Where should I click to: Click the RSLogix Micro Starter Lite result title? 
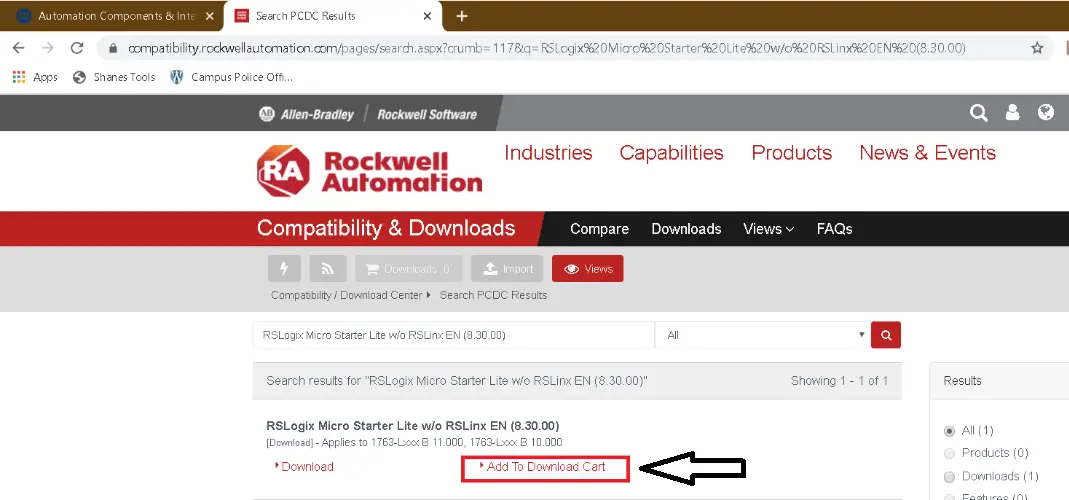point(412,426)
